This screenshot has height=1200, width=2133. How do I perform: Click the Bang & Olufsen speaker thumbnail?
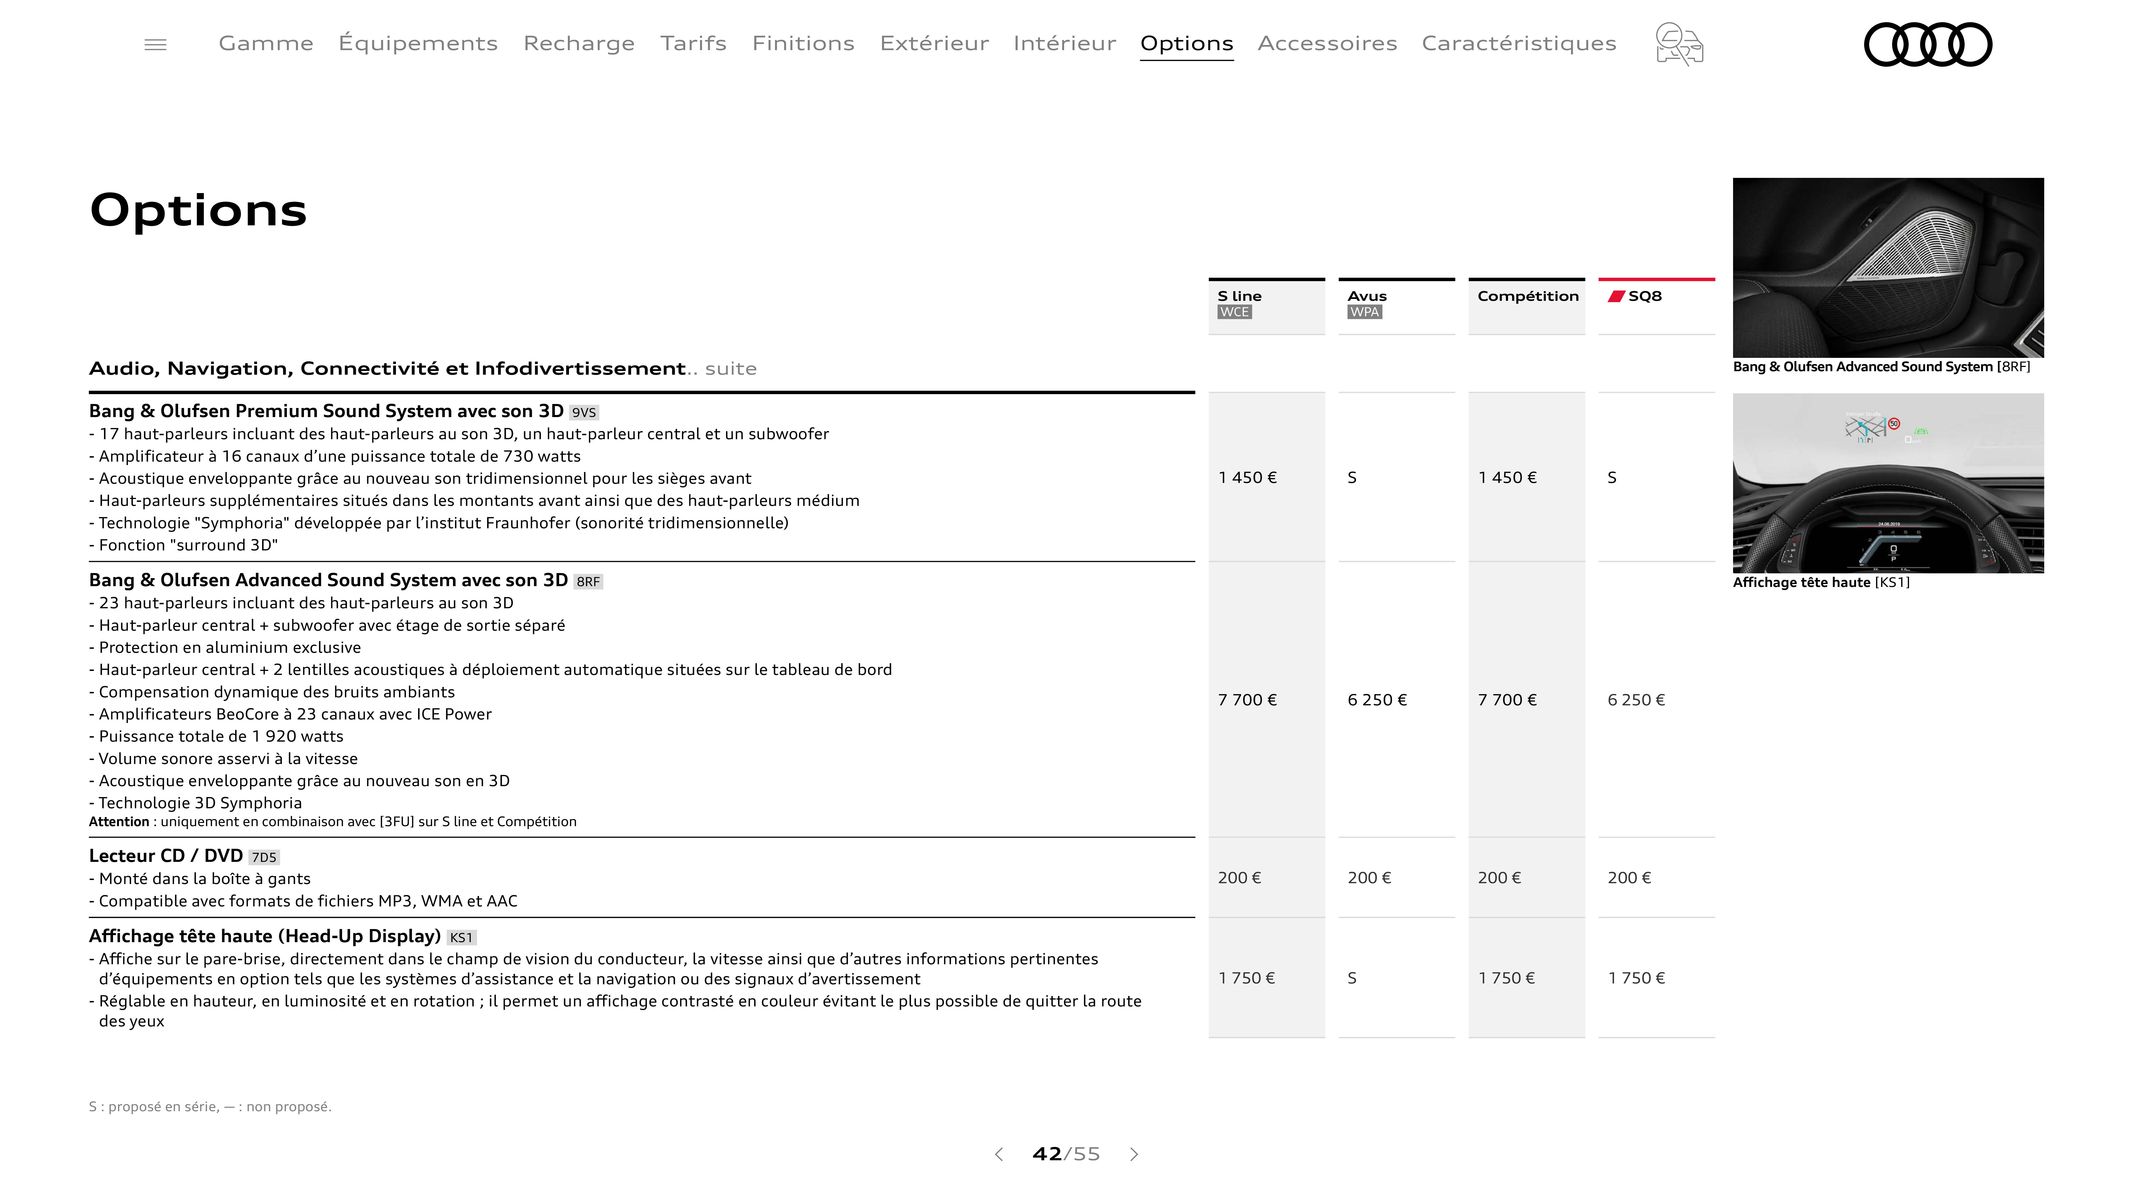click(1888, 267)
